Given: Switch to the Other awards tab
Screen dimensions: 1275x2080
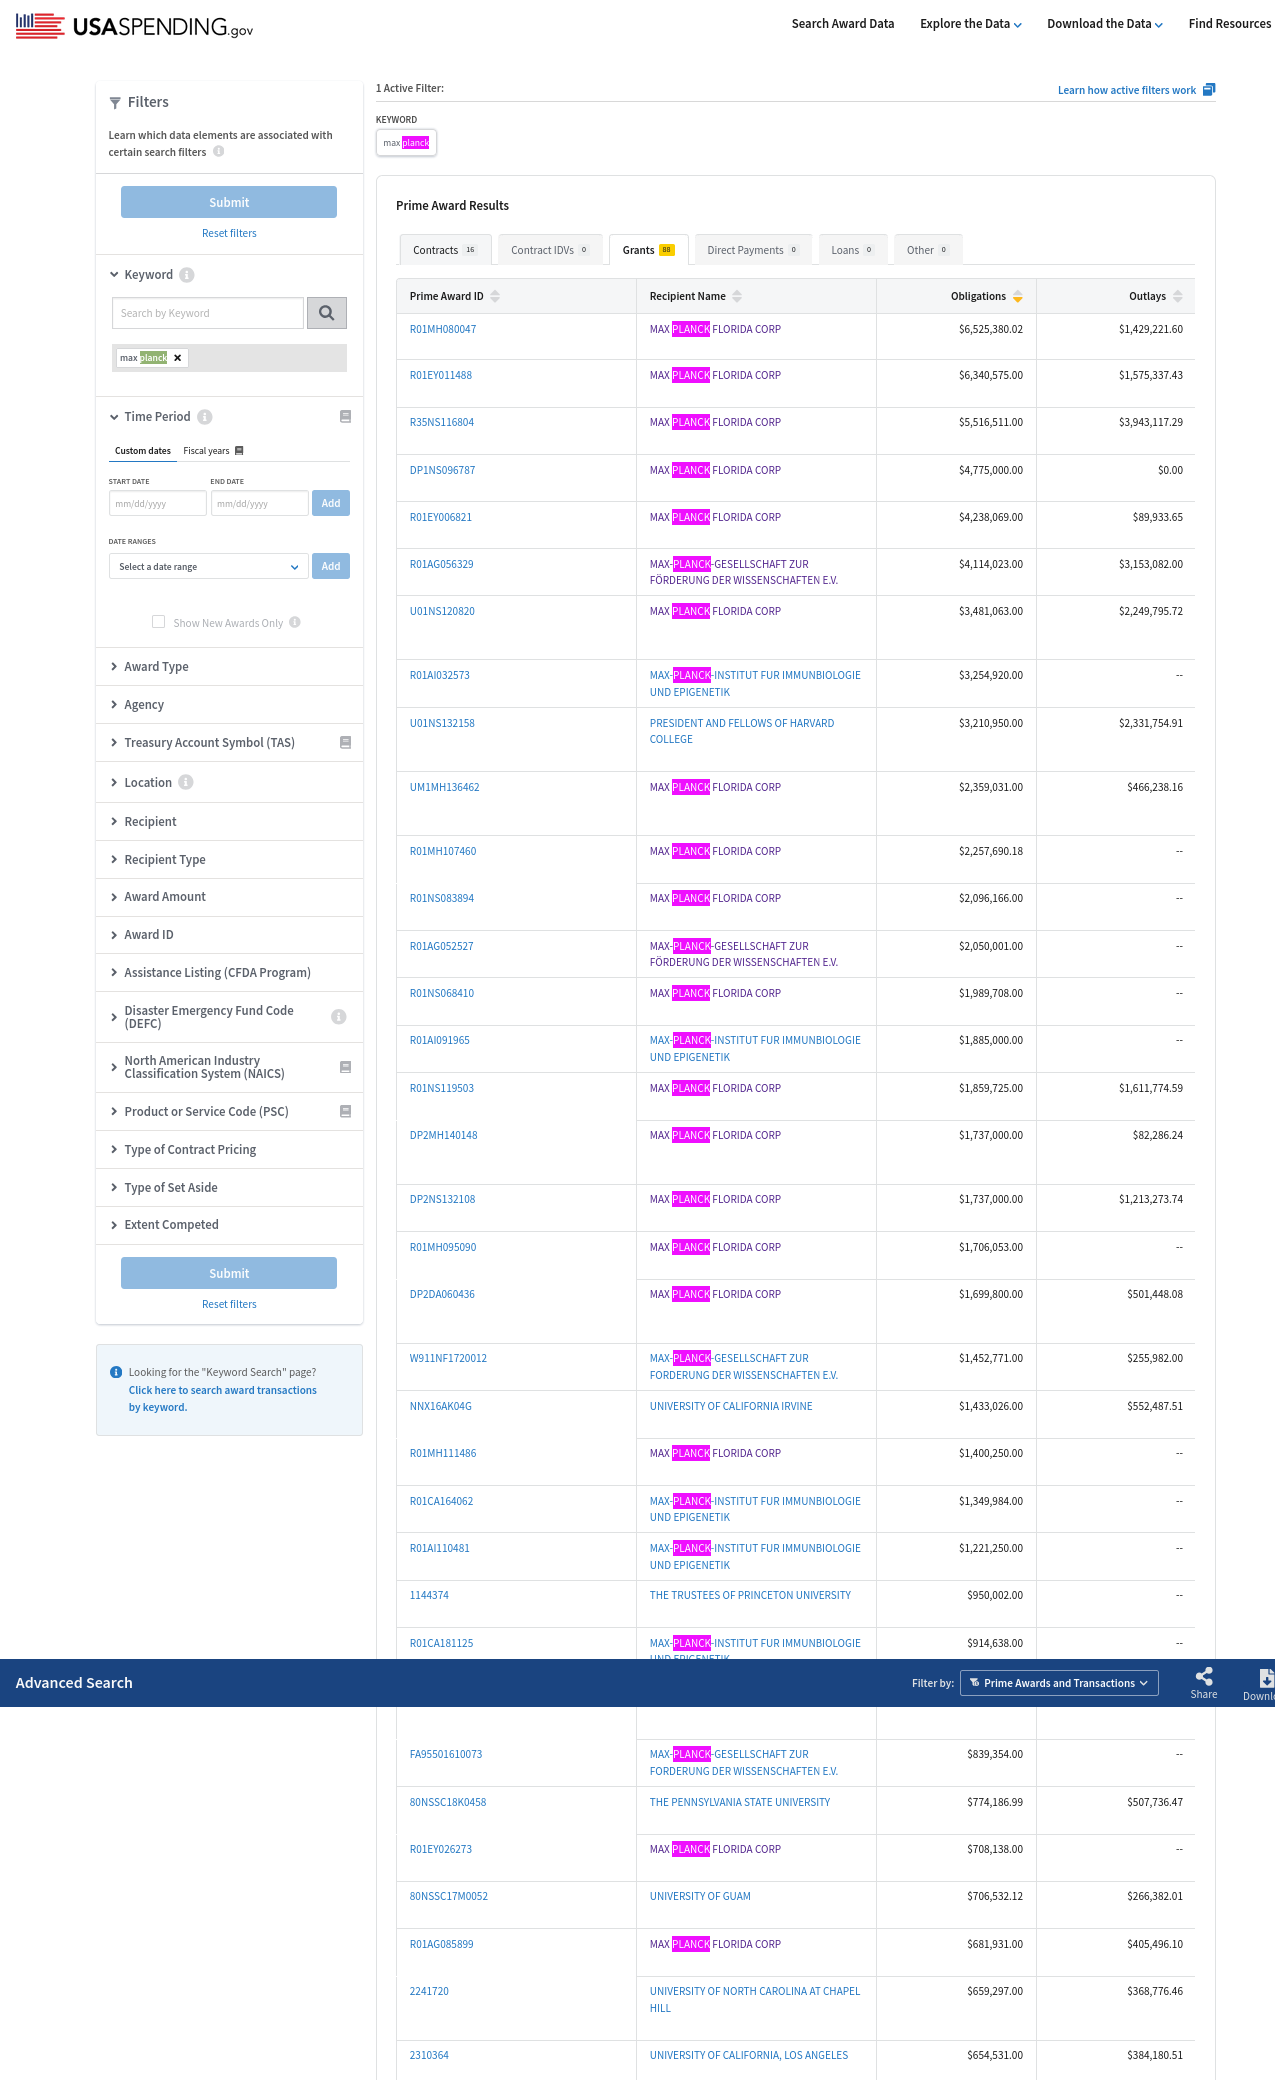Looking at the screenshot, I should [928, 250].
